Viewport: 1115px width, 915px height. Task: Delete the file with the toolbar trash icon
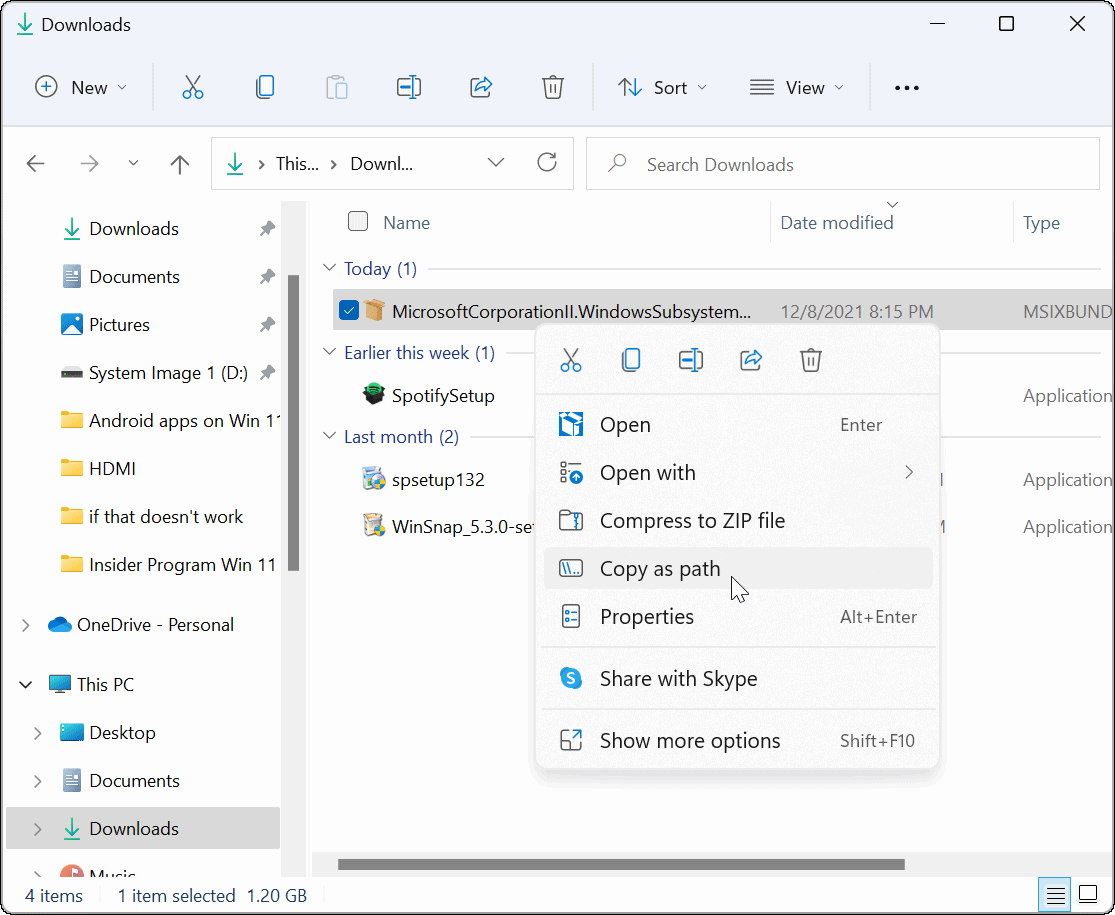pyautogui.click(x=553, y=87)
